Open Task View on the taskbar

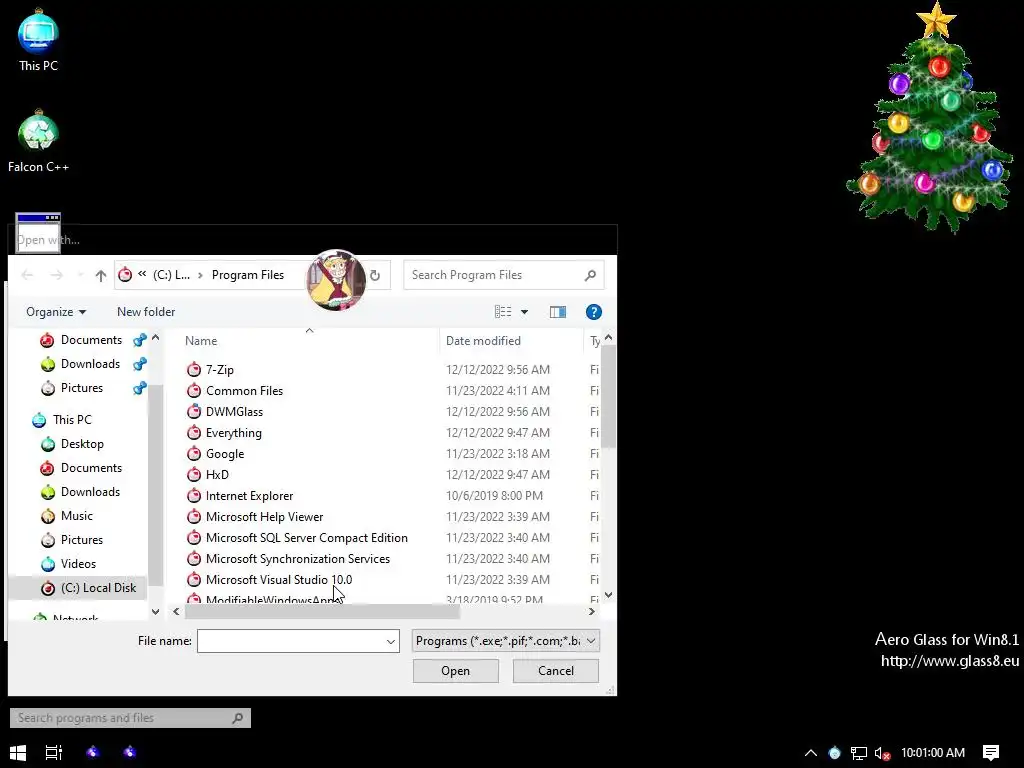pos(54,752)
